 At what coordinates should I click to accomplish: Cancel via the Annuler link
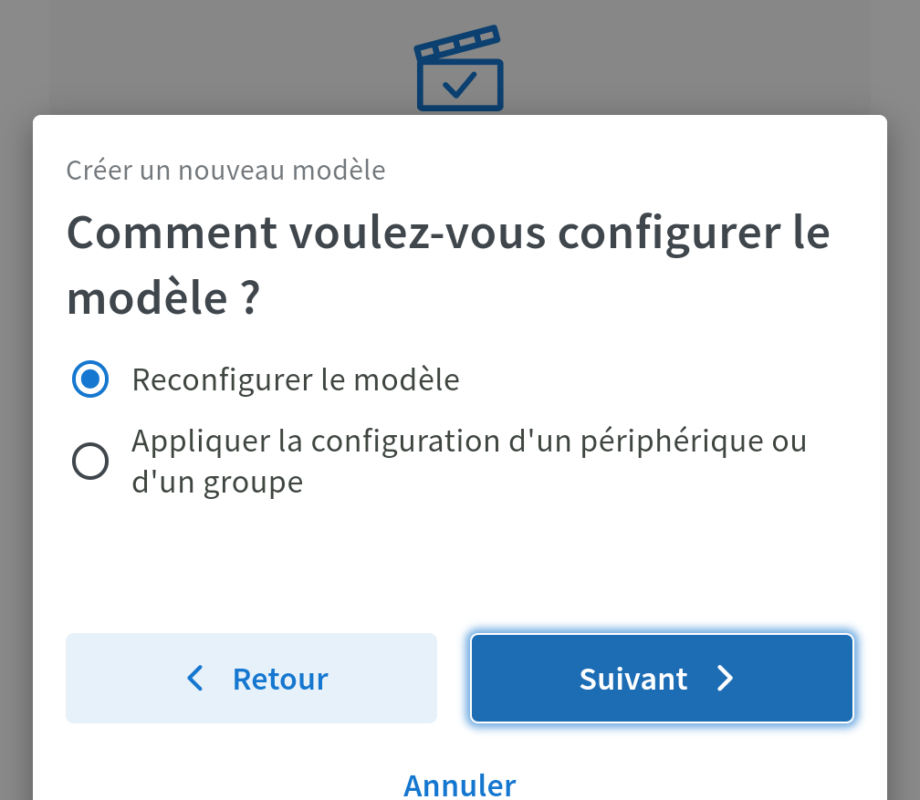tap(460, 785)
